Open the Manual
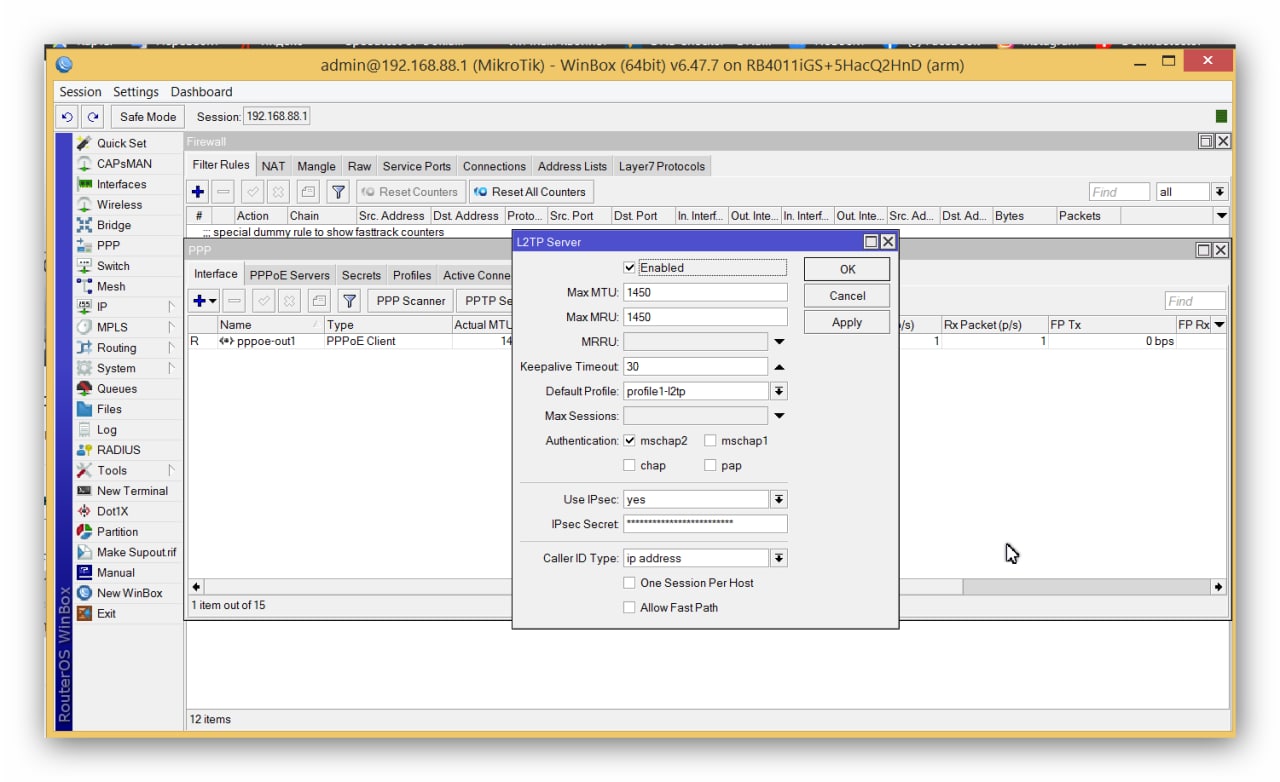The height and width of the screenshot is (782, 1280). [115, 573]
